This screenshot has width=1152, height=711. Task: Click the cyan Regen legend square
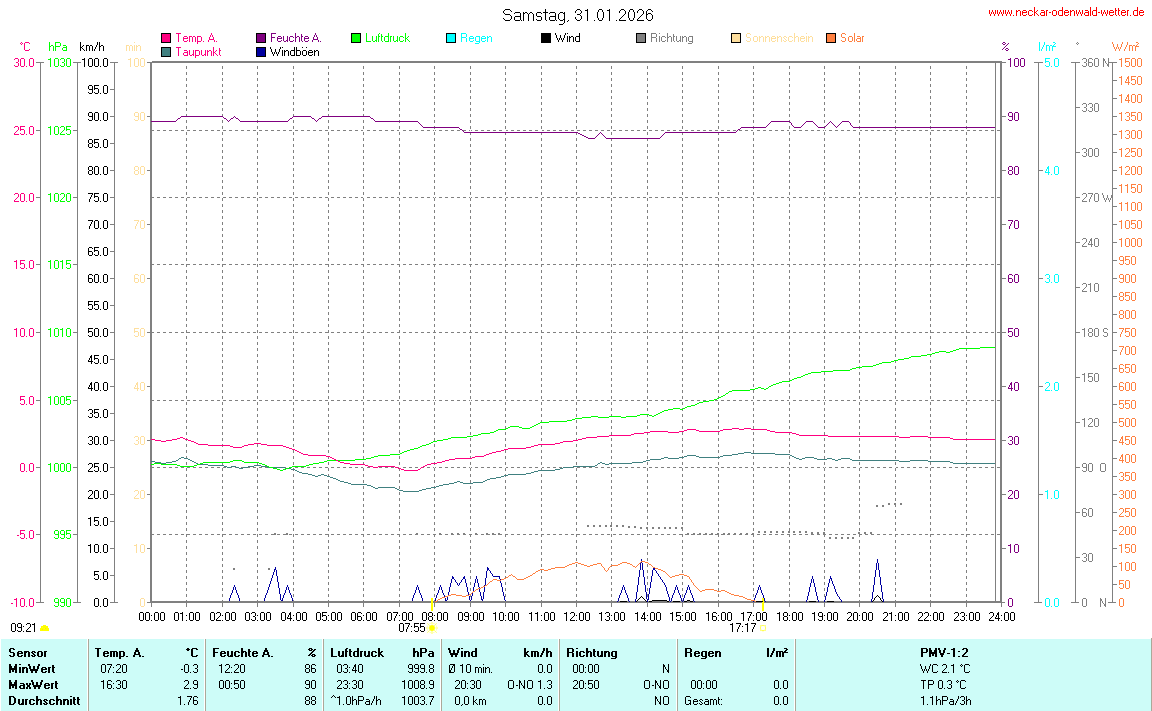tap(451, 38)
